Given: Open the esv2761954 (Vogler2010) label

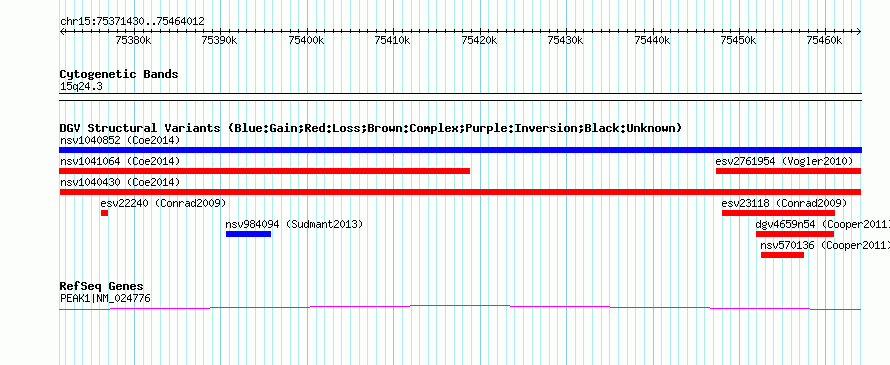Looking at the screenshot, I should click(784, 161).
